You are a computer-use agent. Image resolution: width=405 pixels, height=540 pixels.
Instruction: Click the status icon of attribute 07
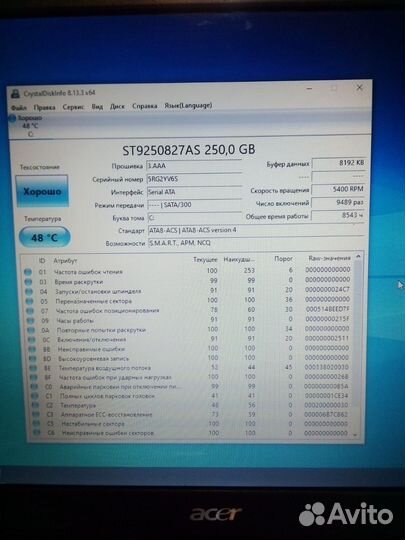[x=30, y=311]
